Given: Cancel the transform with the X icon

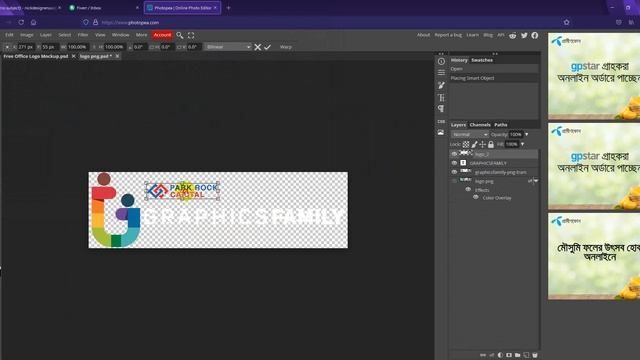Looking at the screenshot, I should (x=258, y=47).
